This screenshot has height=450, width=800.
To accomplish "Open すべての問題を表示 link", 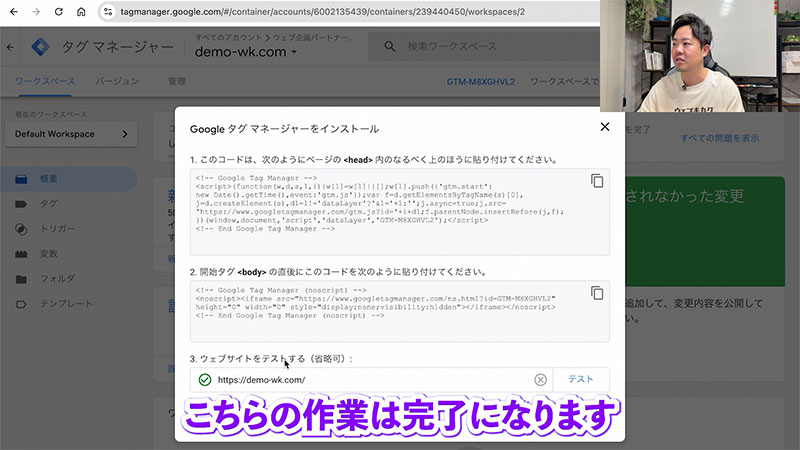I will click(719, 138).
